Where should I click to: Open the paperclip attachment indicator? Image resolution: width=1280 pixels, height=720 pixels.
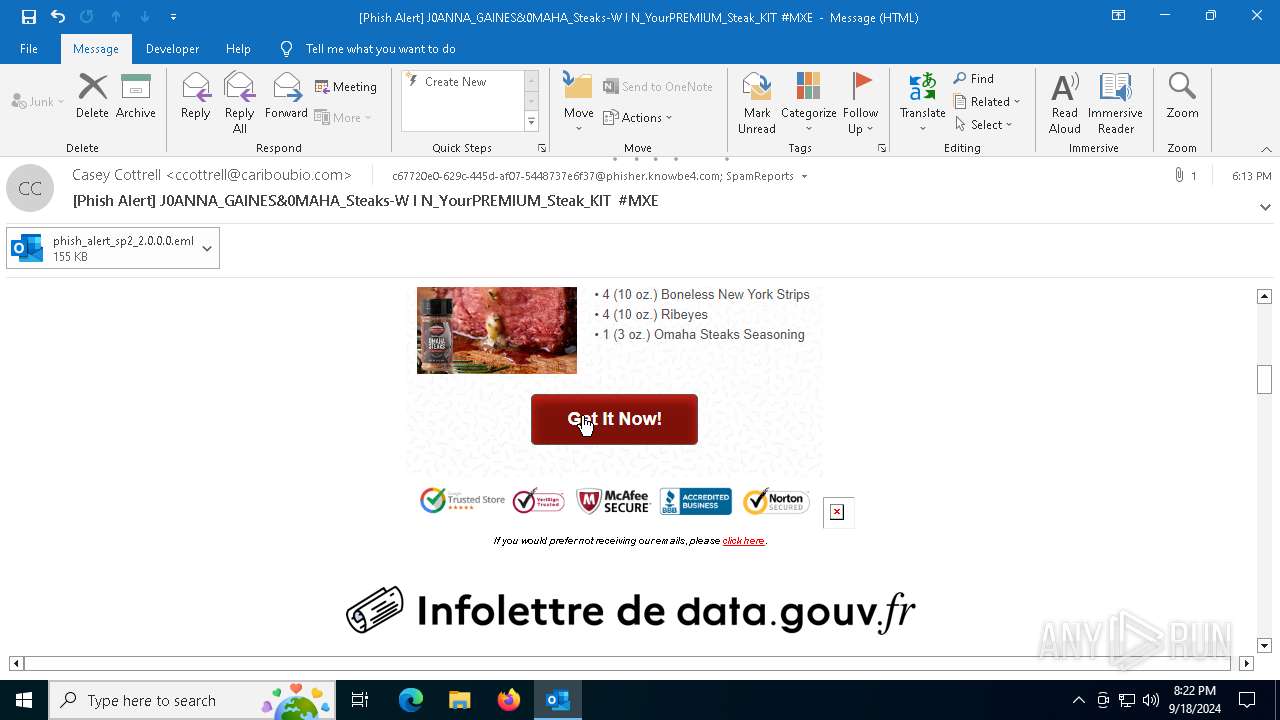point(1185,176)
